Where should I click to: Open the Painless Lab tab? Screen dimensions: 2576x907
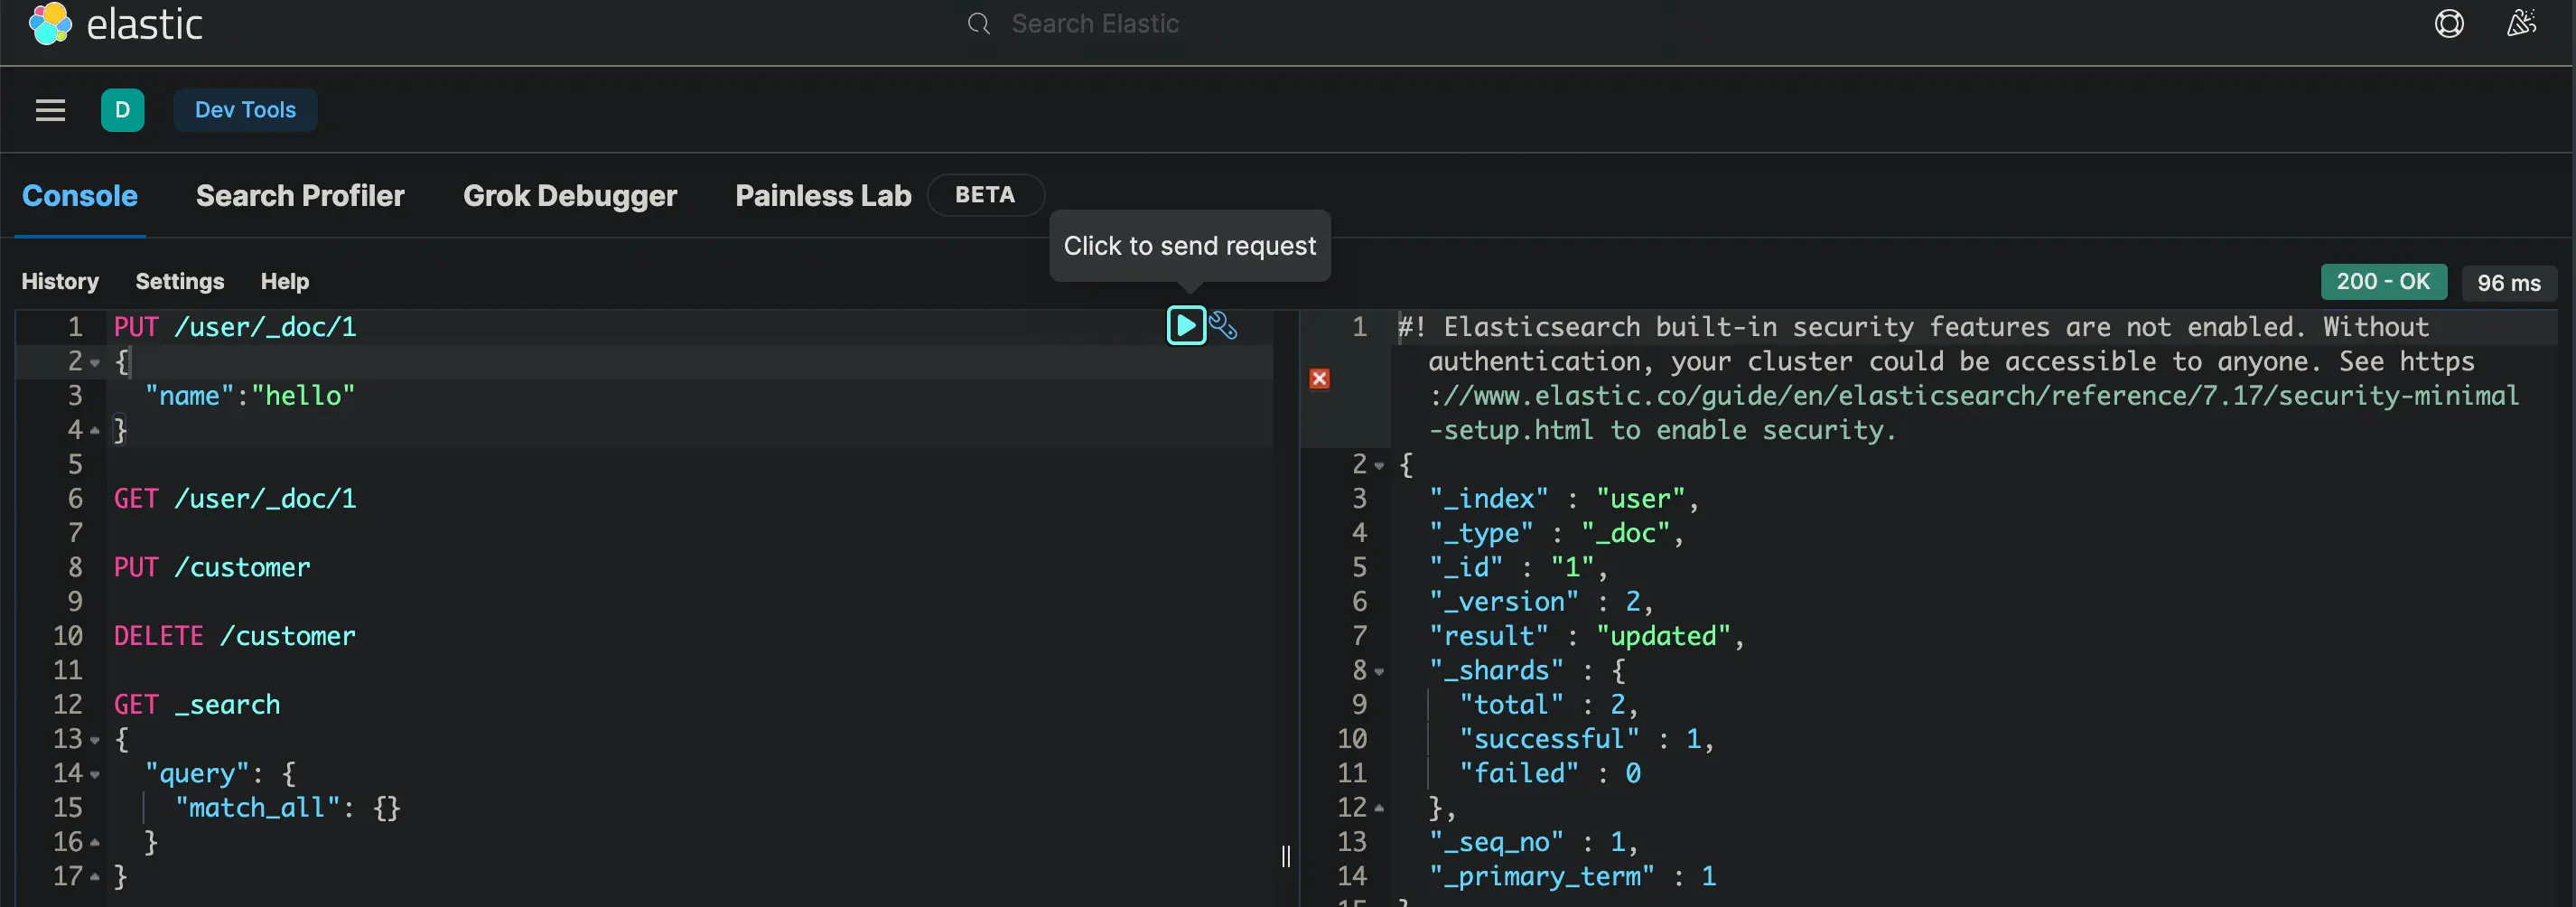(x=822, y=196)
